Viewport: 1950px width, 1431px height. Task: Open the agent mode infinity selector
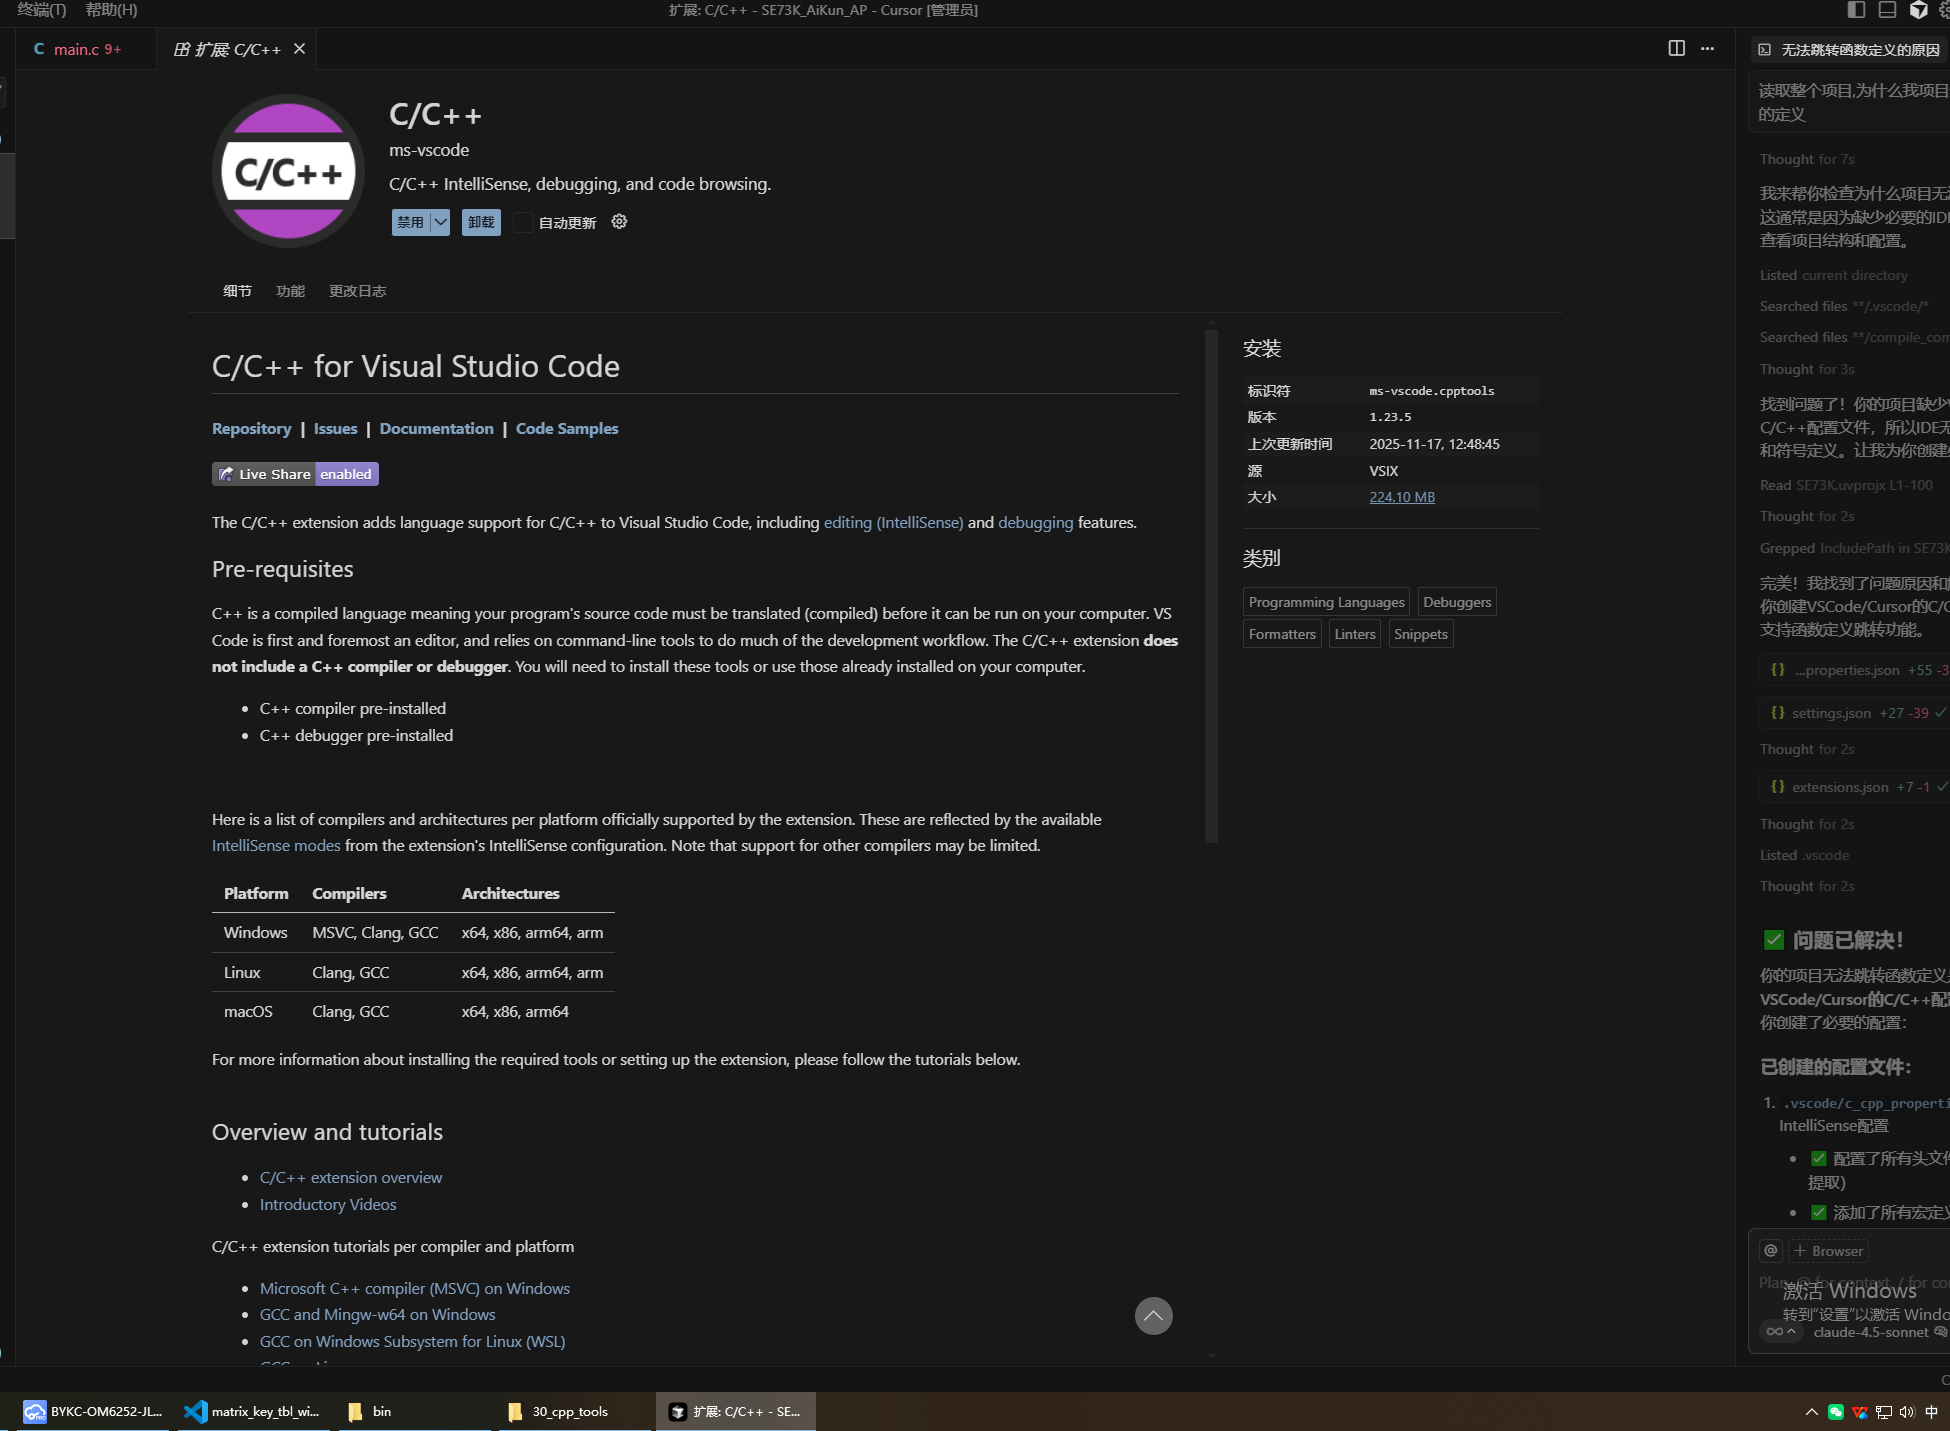[1781, 1331]
